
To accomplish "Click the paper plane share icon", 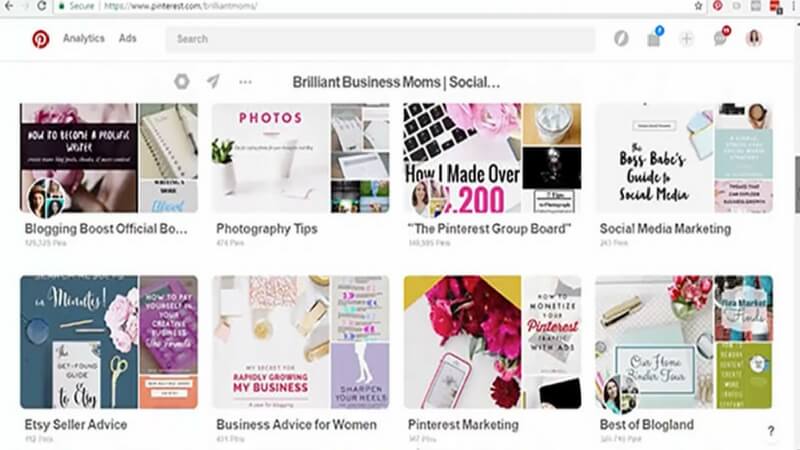I will coord(213,82).
